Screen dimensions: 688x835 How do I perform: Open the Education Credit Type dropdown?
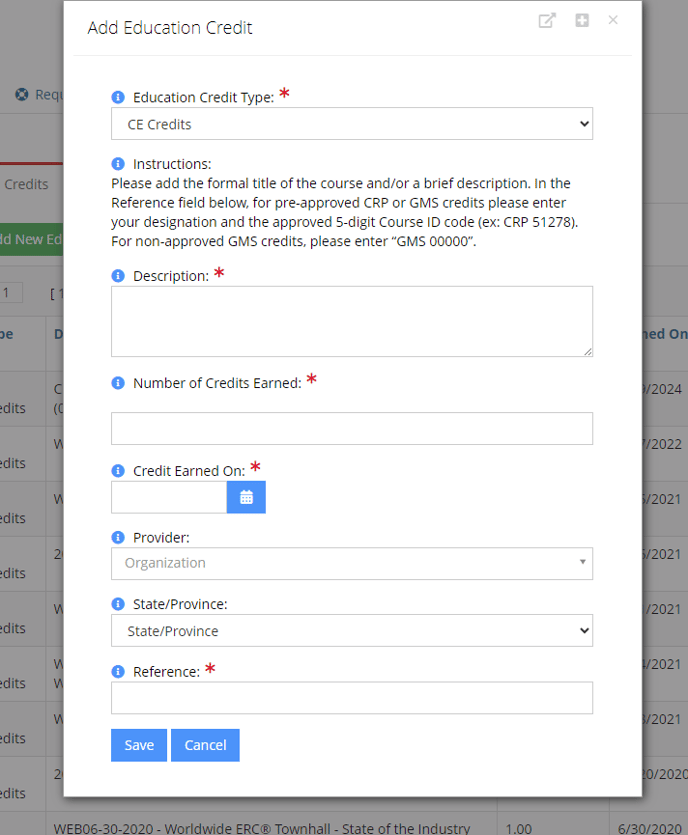pyautogui.click(x=351, y=124)
